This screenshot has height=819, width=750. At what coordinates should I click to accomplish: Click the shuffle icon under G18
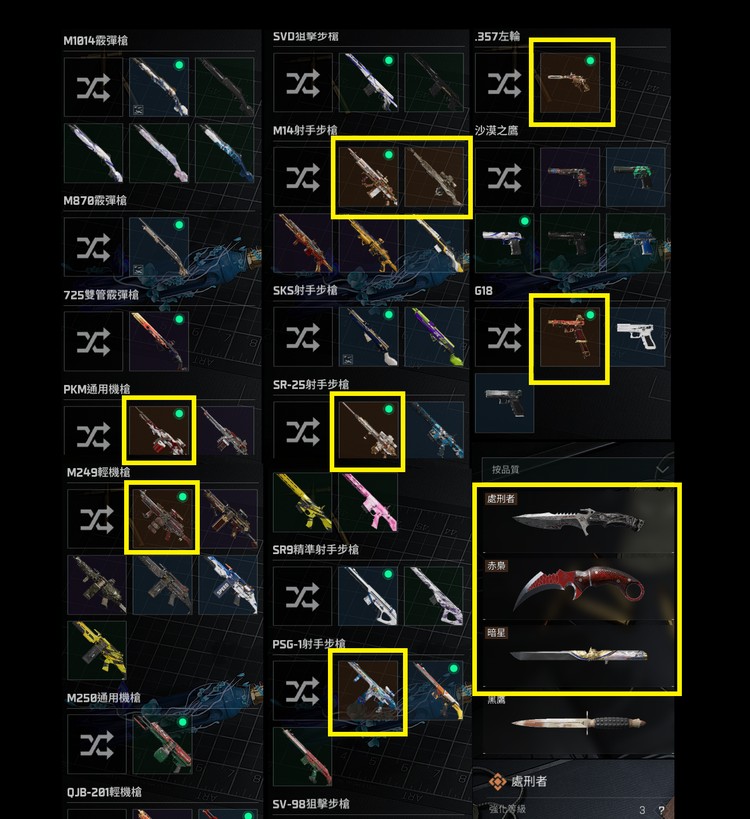505,337
